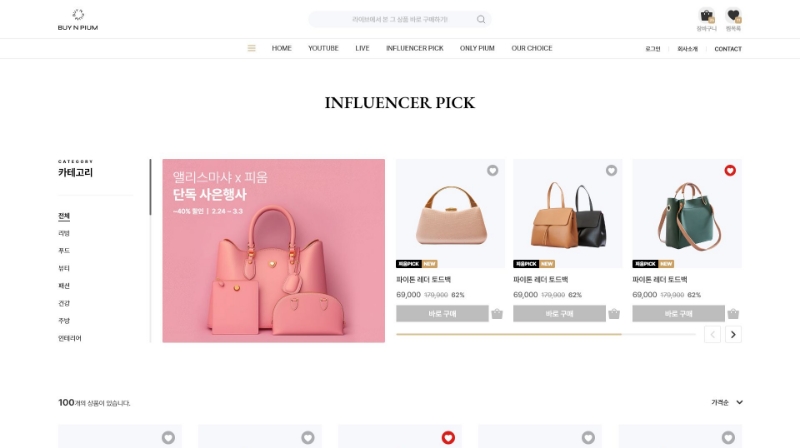Open the INFLUENCER PICK menu item

pos(415,48)
